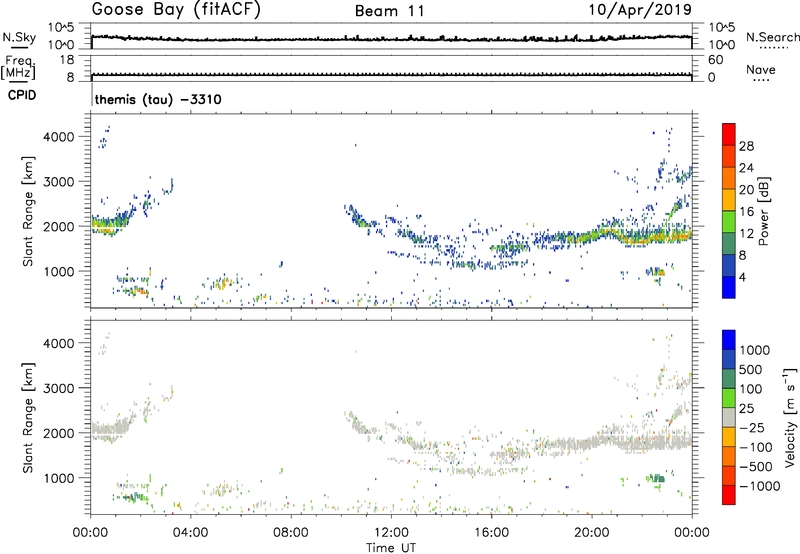Click the '18' frequency axis tick label

[67, 60]
